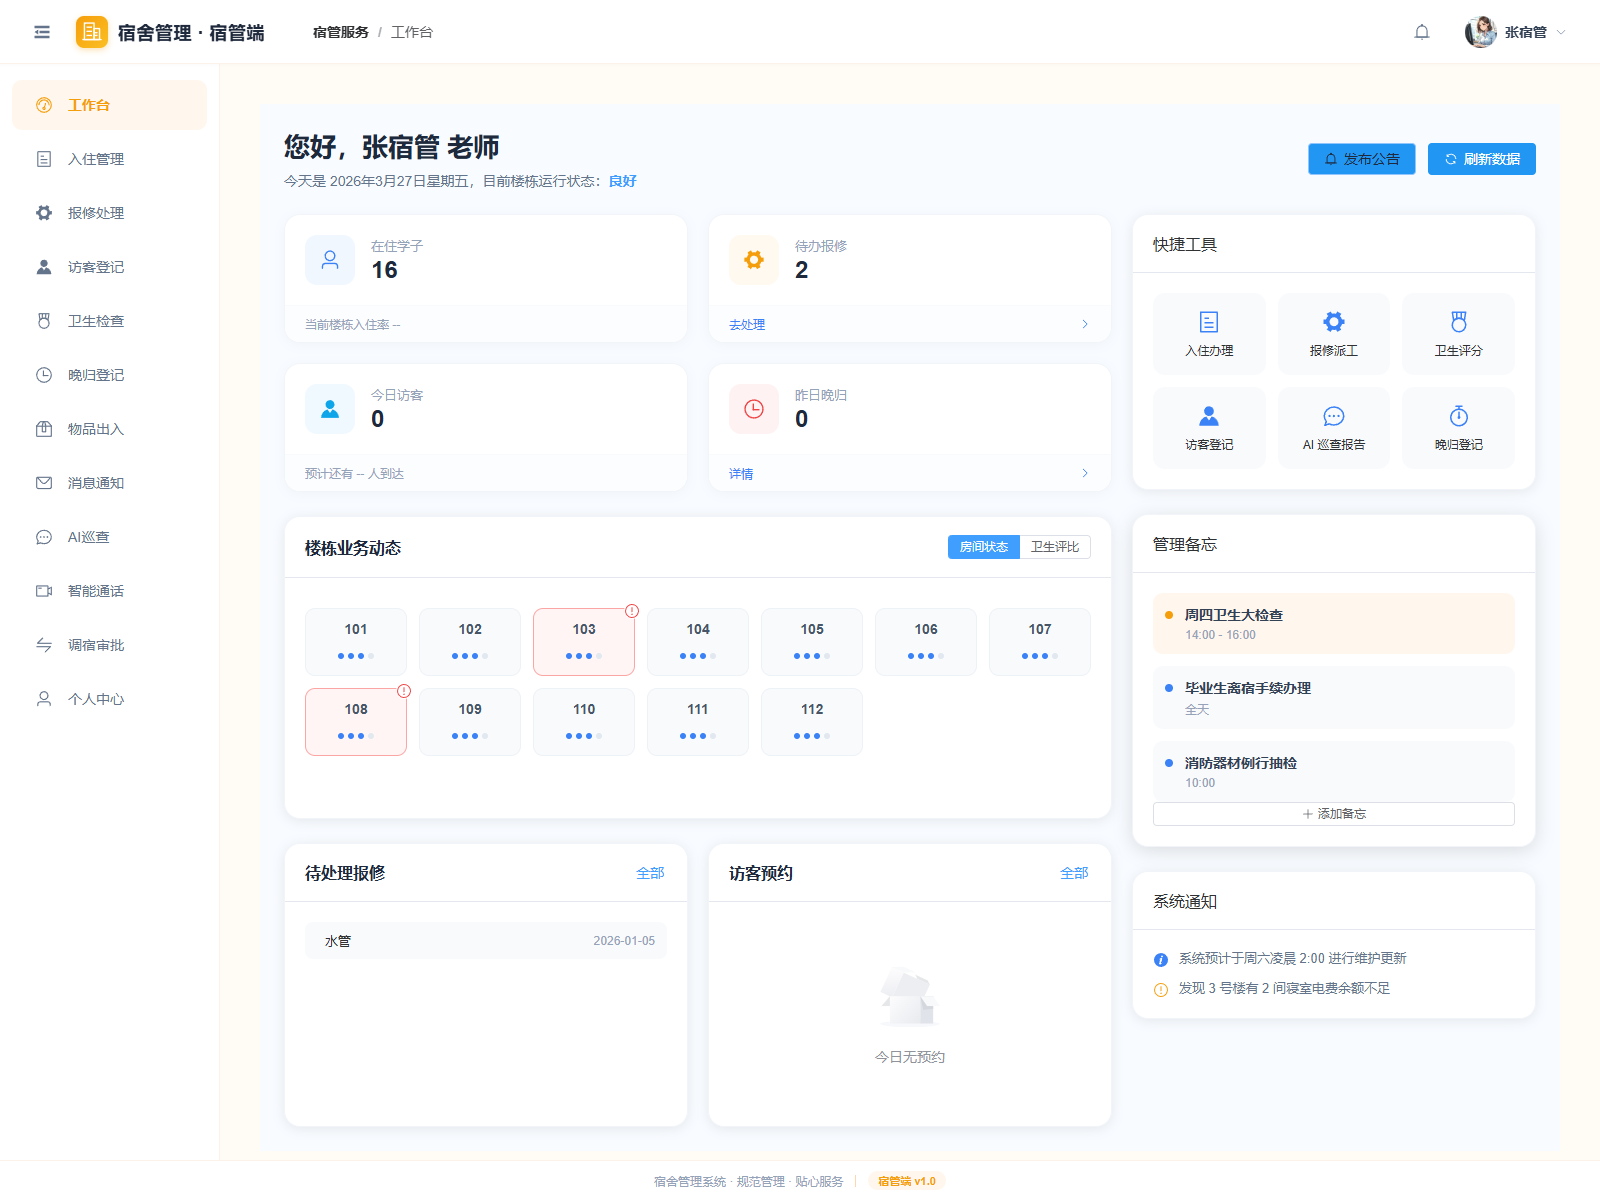This screenshot has height=1200, width=1600.
Task: Select the 房间状态 toggle tab
Action: pos(984,547)
